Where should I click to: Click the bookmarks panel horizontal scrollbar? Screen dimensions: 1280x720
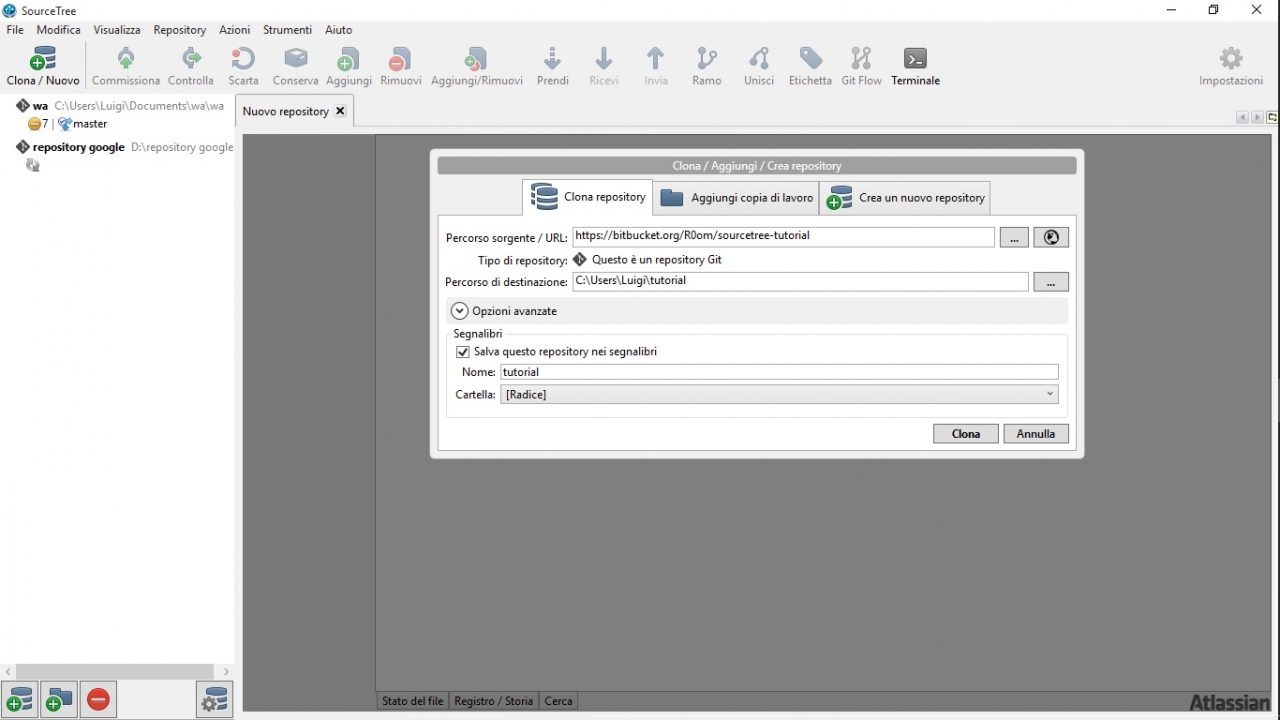(115, 671)
